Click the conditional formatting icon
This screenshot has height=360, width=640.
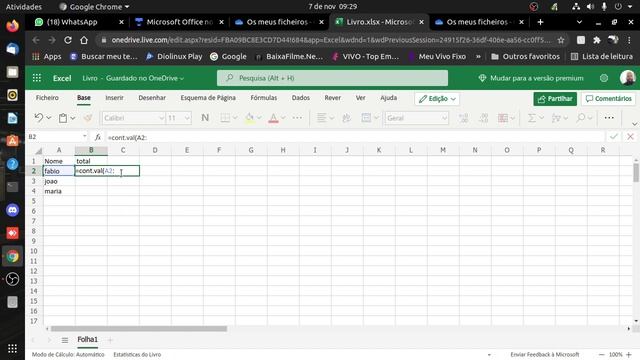click(503, 118)
